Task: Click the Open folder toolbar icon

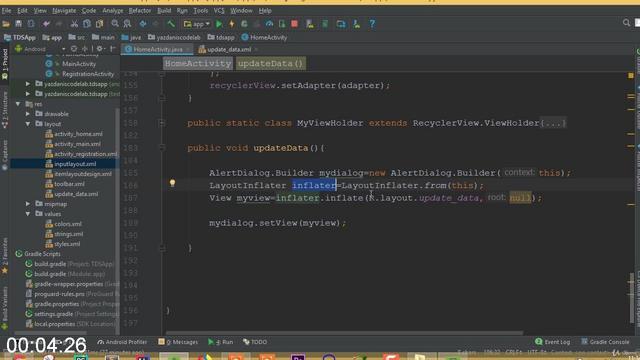Action: [6, 24]
